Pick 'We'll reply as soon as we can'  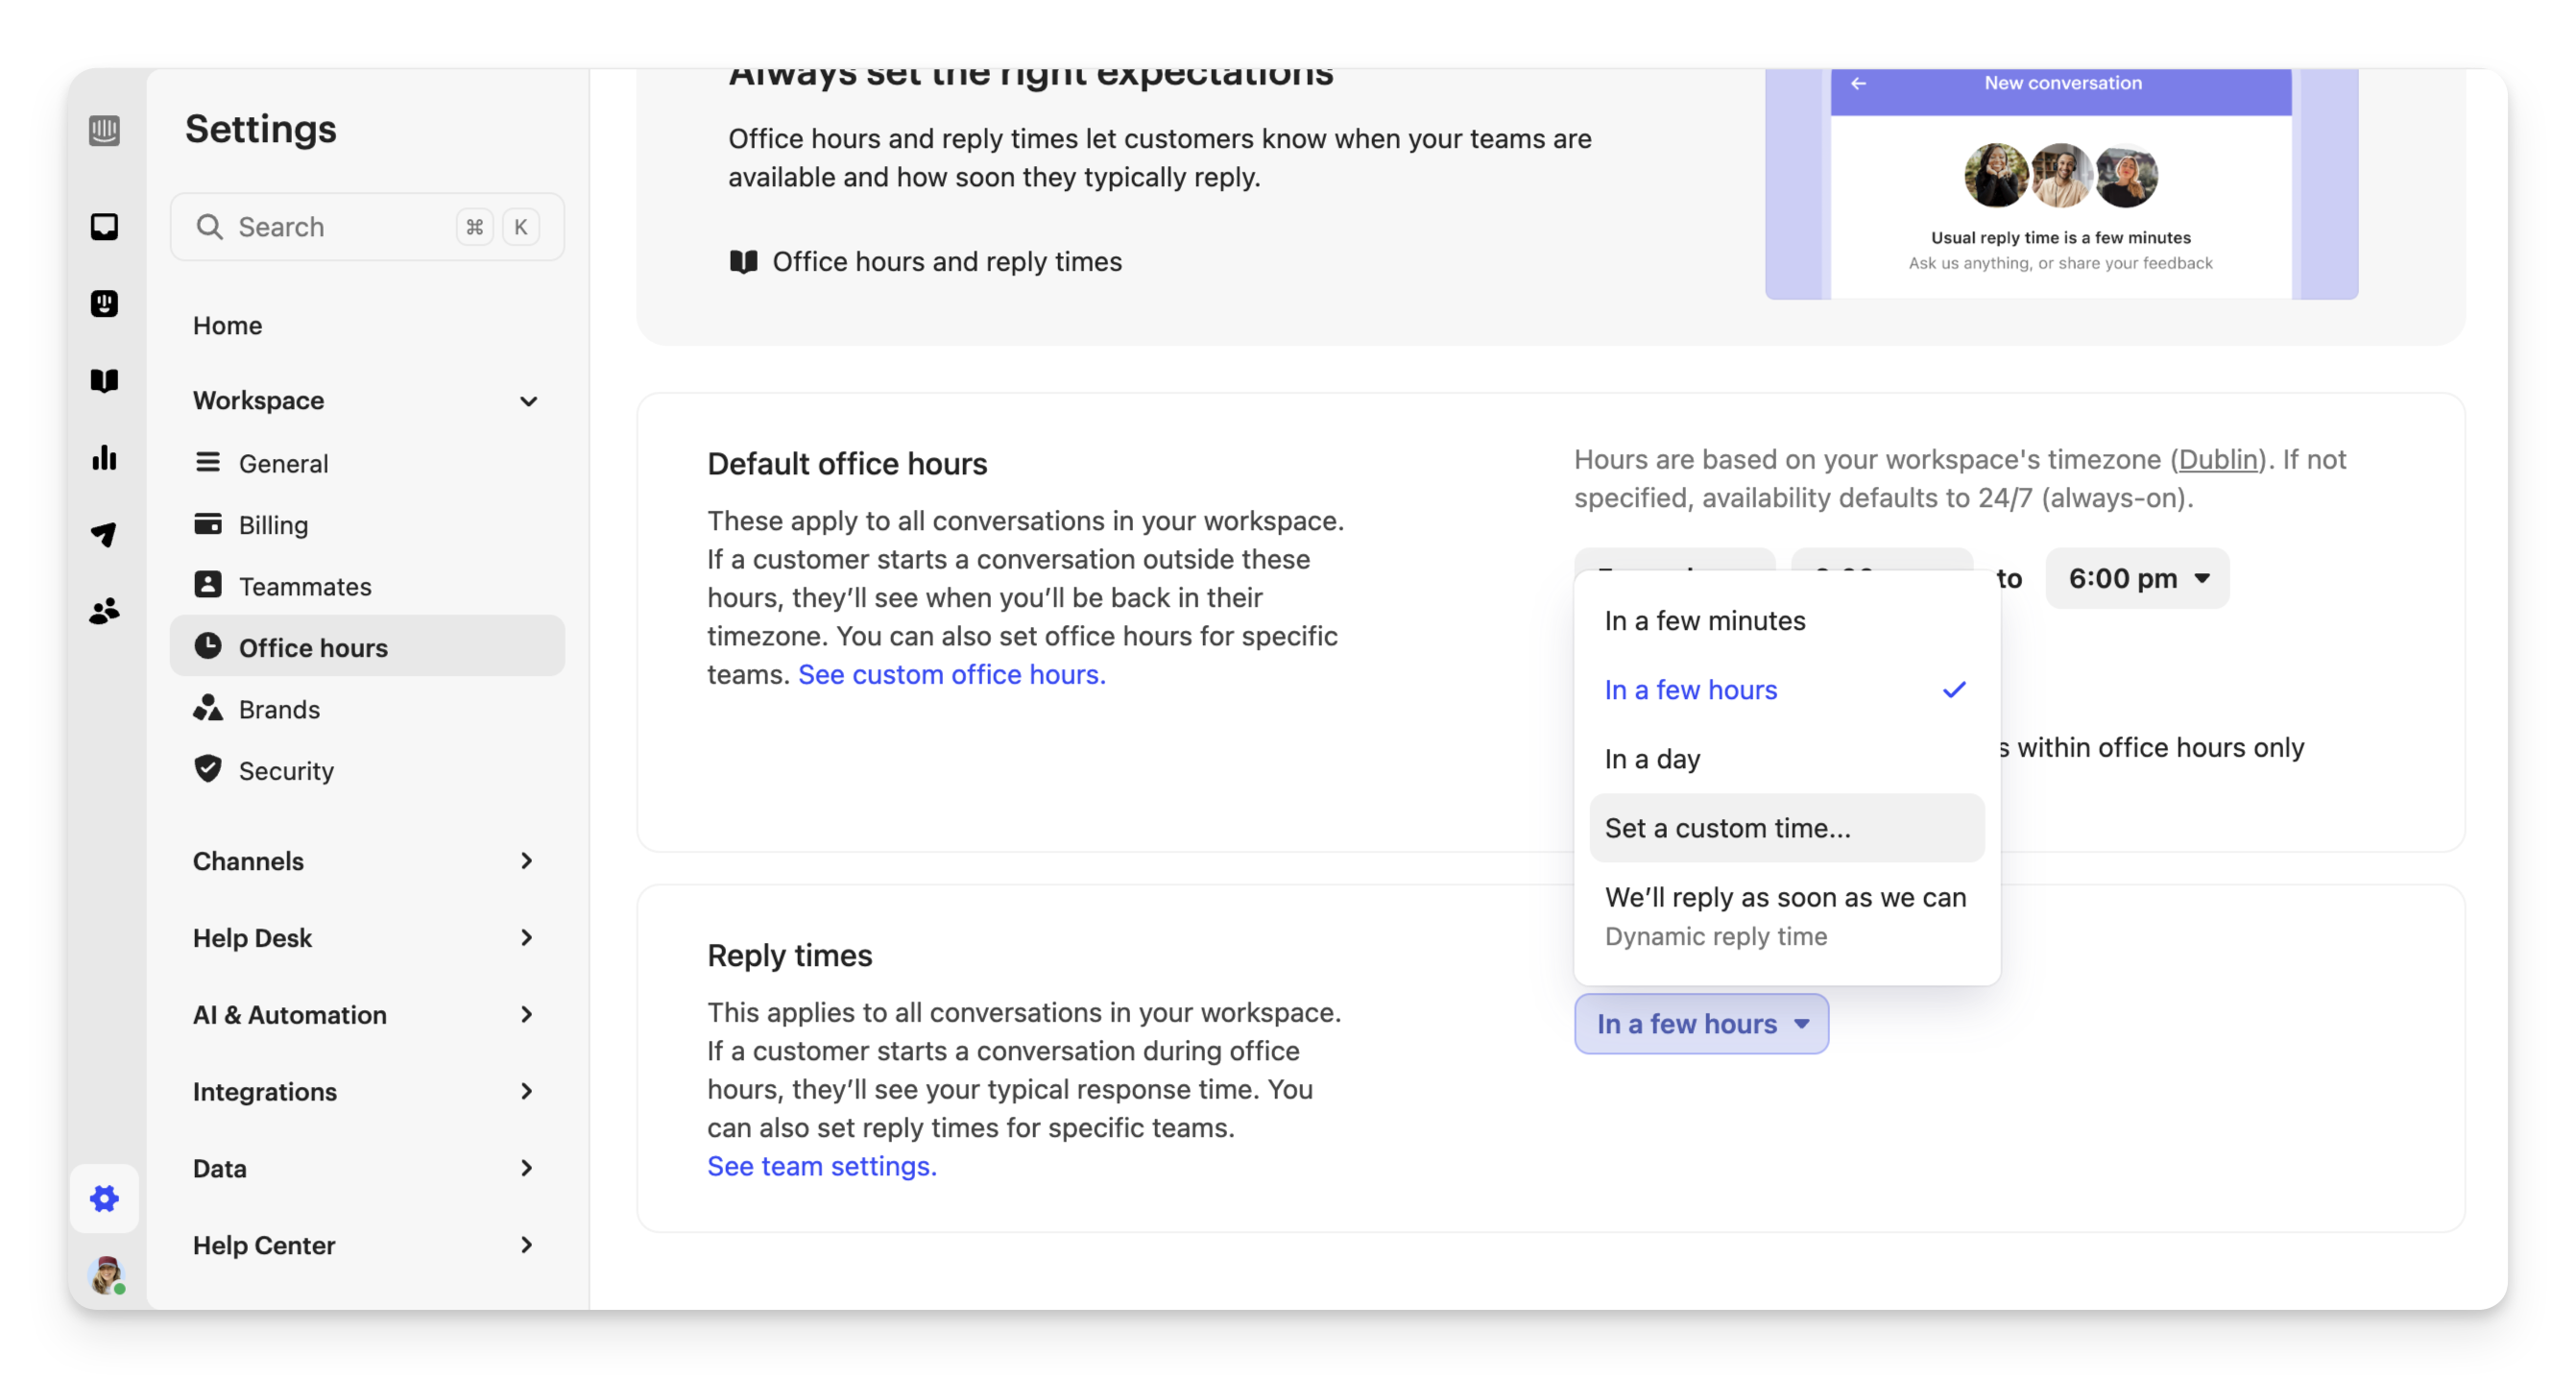[x=1785, y=898]
